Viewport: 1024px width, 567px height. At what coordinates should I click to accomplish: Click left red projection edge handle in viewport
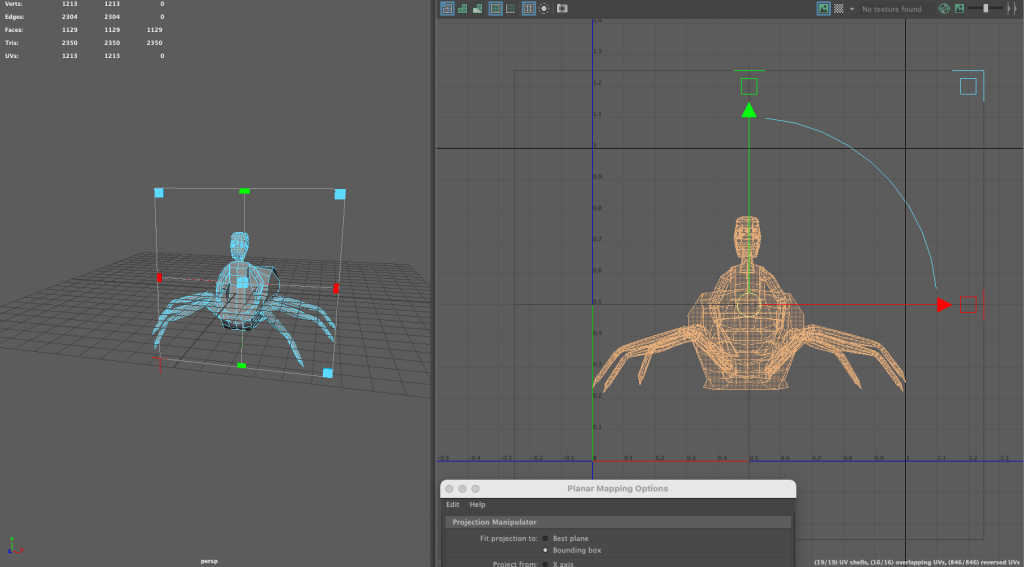[159, 278]
